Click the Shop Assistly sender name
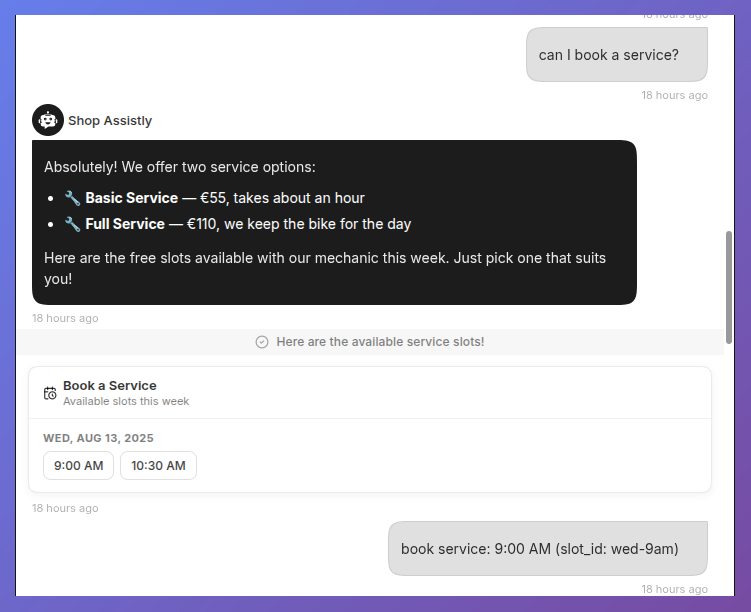751x612 pixels. 110,121
